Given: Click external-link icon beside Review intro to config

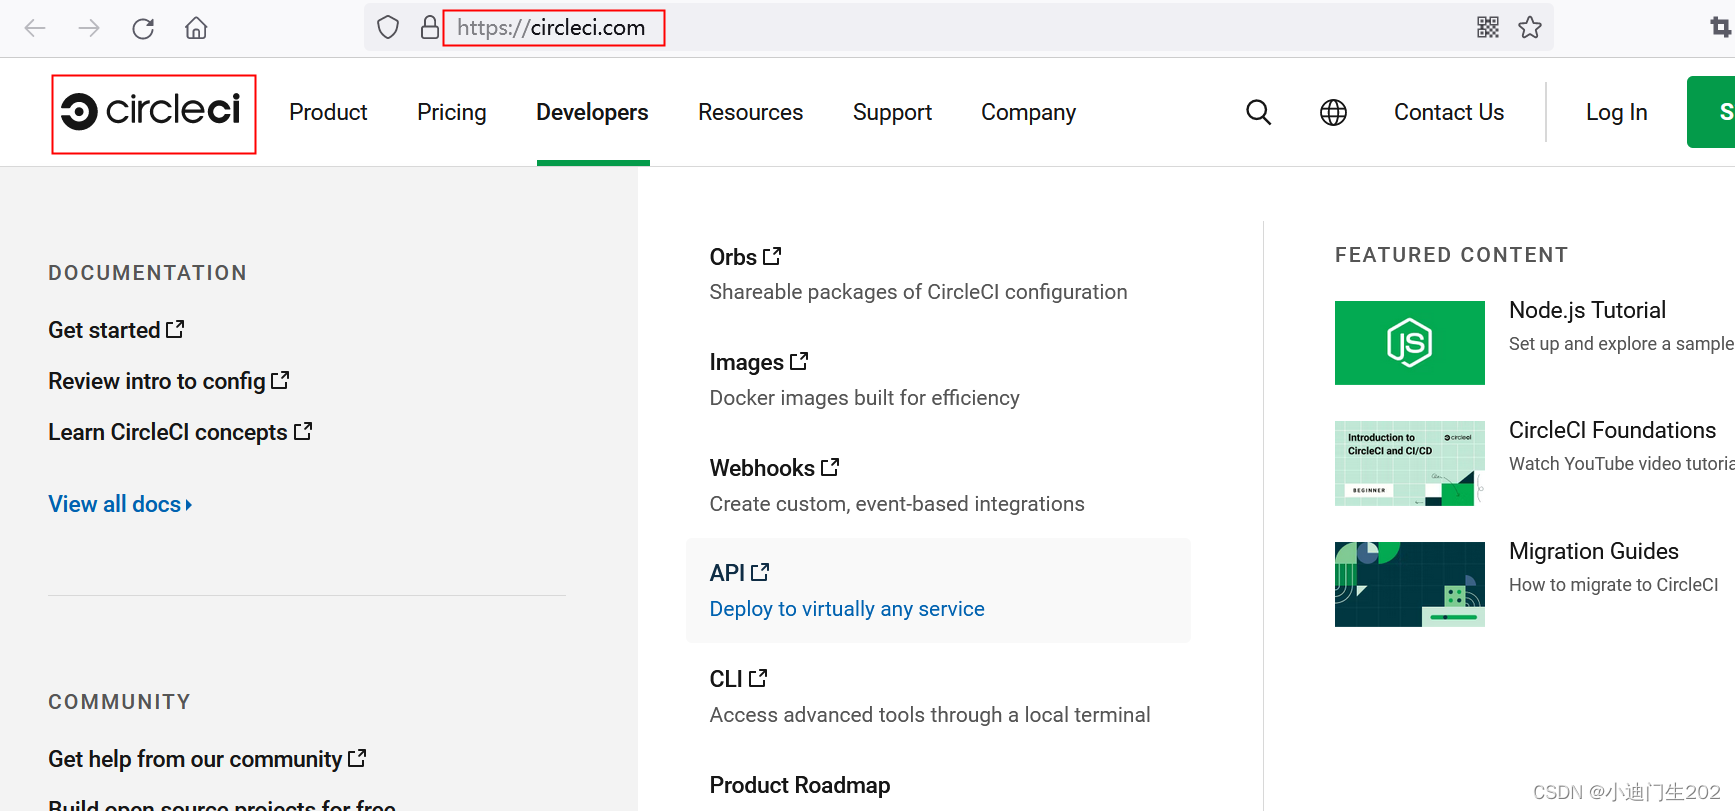Looking at the screenshot, I should (x=280, y=380).
